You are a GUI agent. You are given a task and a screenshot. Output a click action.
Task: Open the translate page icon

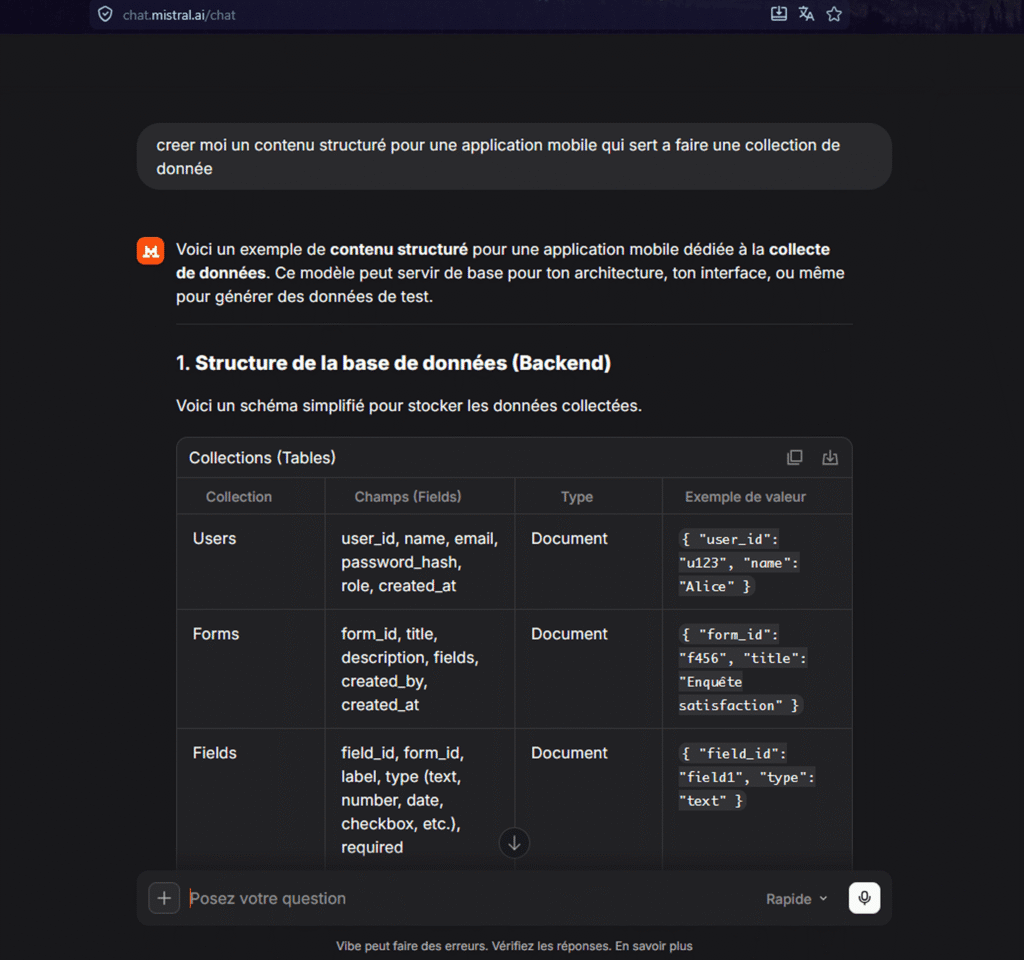pos(807,14)
